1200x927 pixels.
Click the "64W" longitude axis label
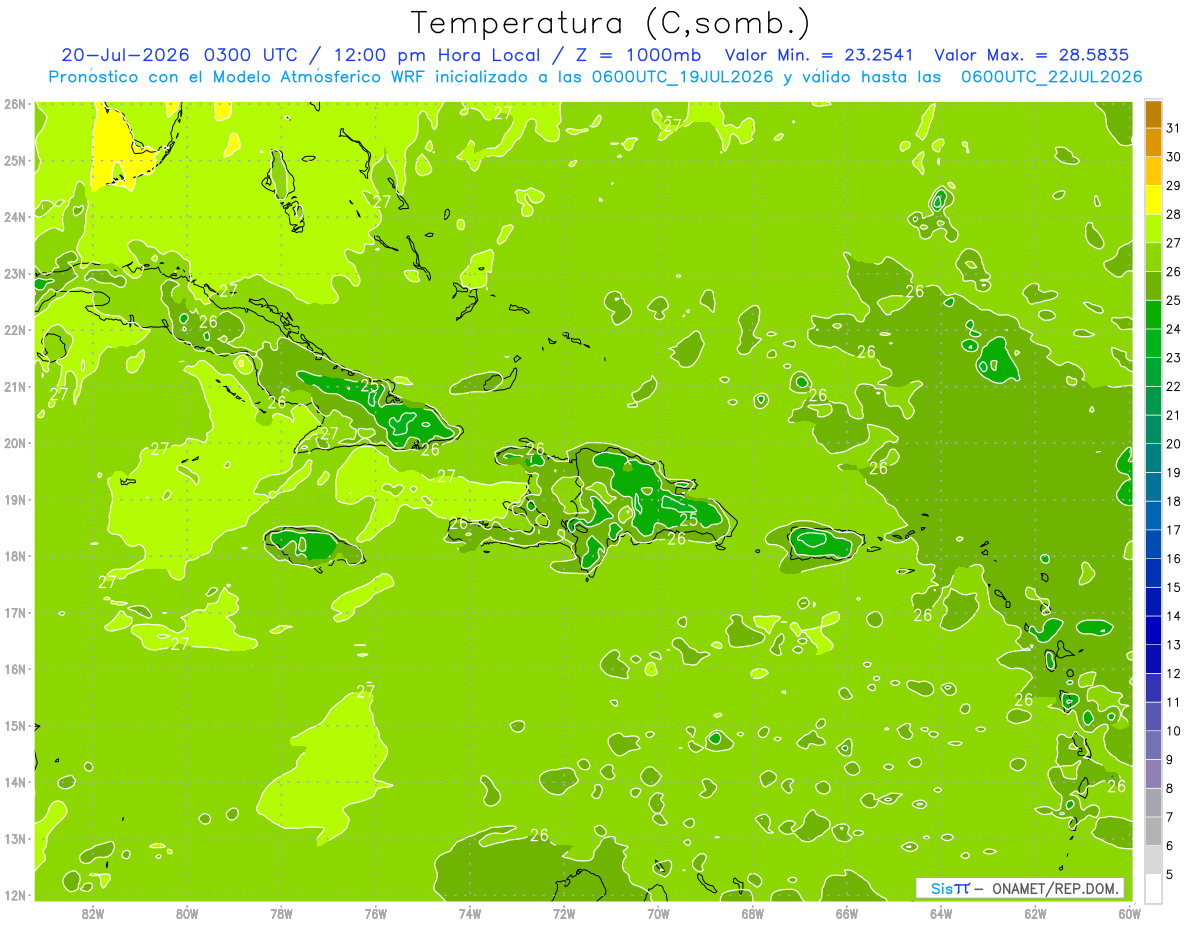pos(941,913)
